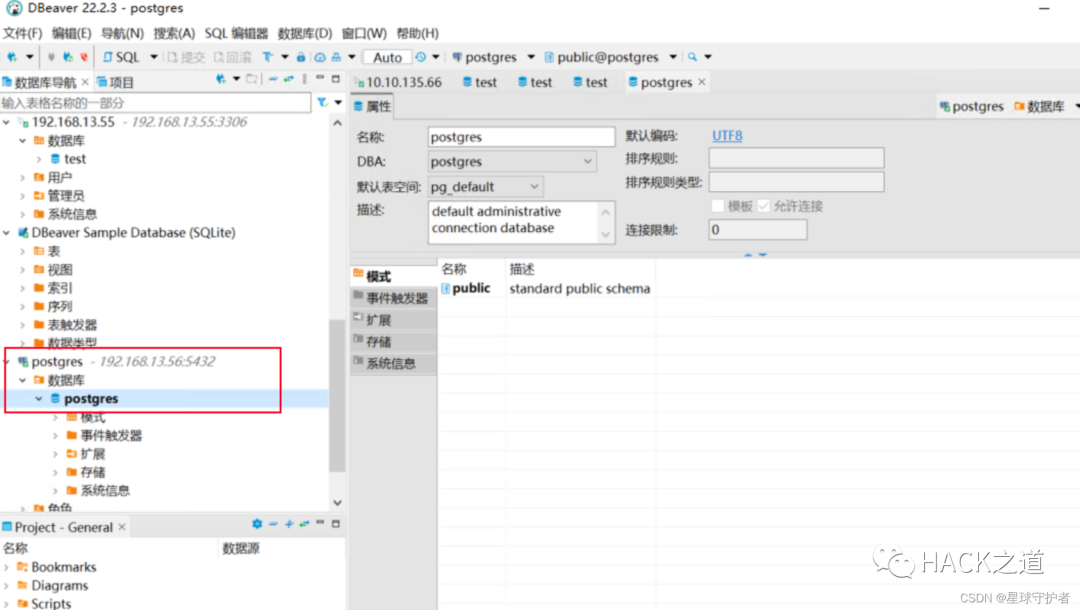1080x610 pixels.
Task: Click new connection icon in navigator panel
Action: [220, 79]
